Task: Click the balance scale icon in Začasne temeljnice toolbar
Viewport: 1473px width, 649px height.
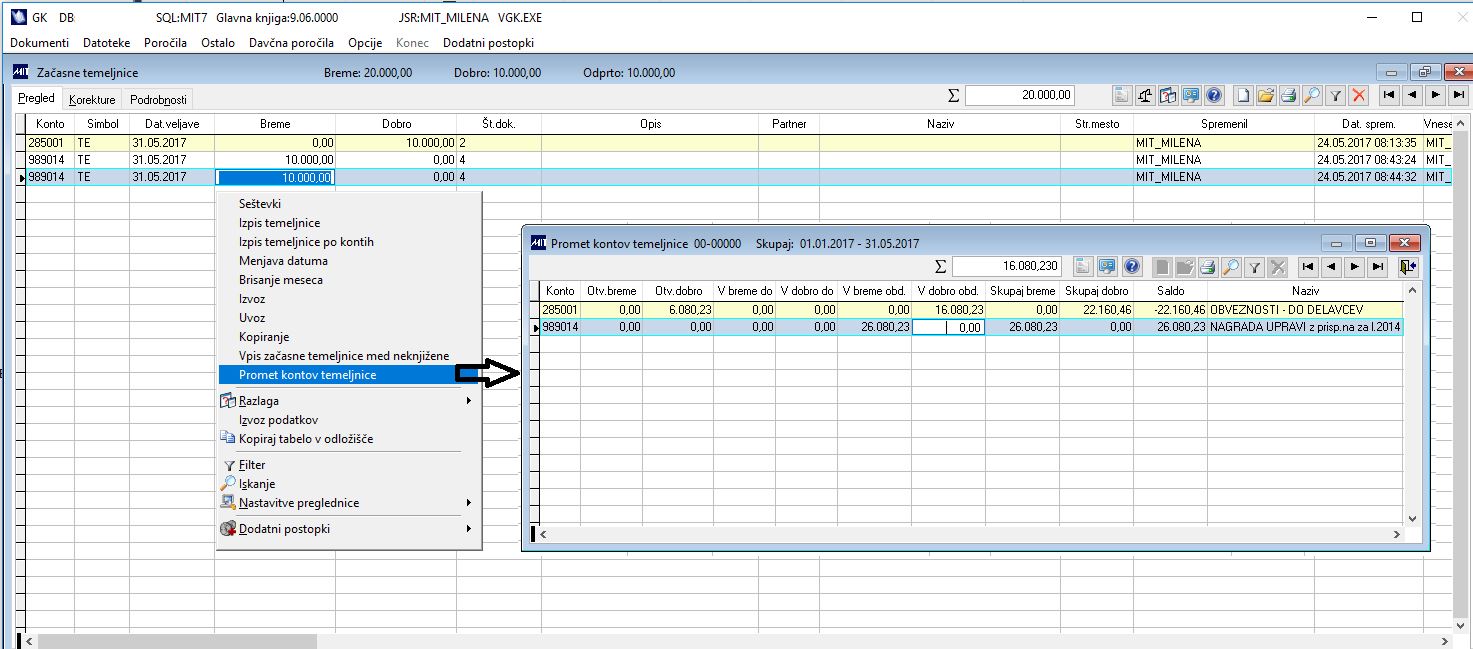Action: click(1145, 96)
